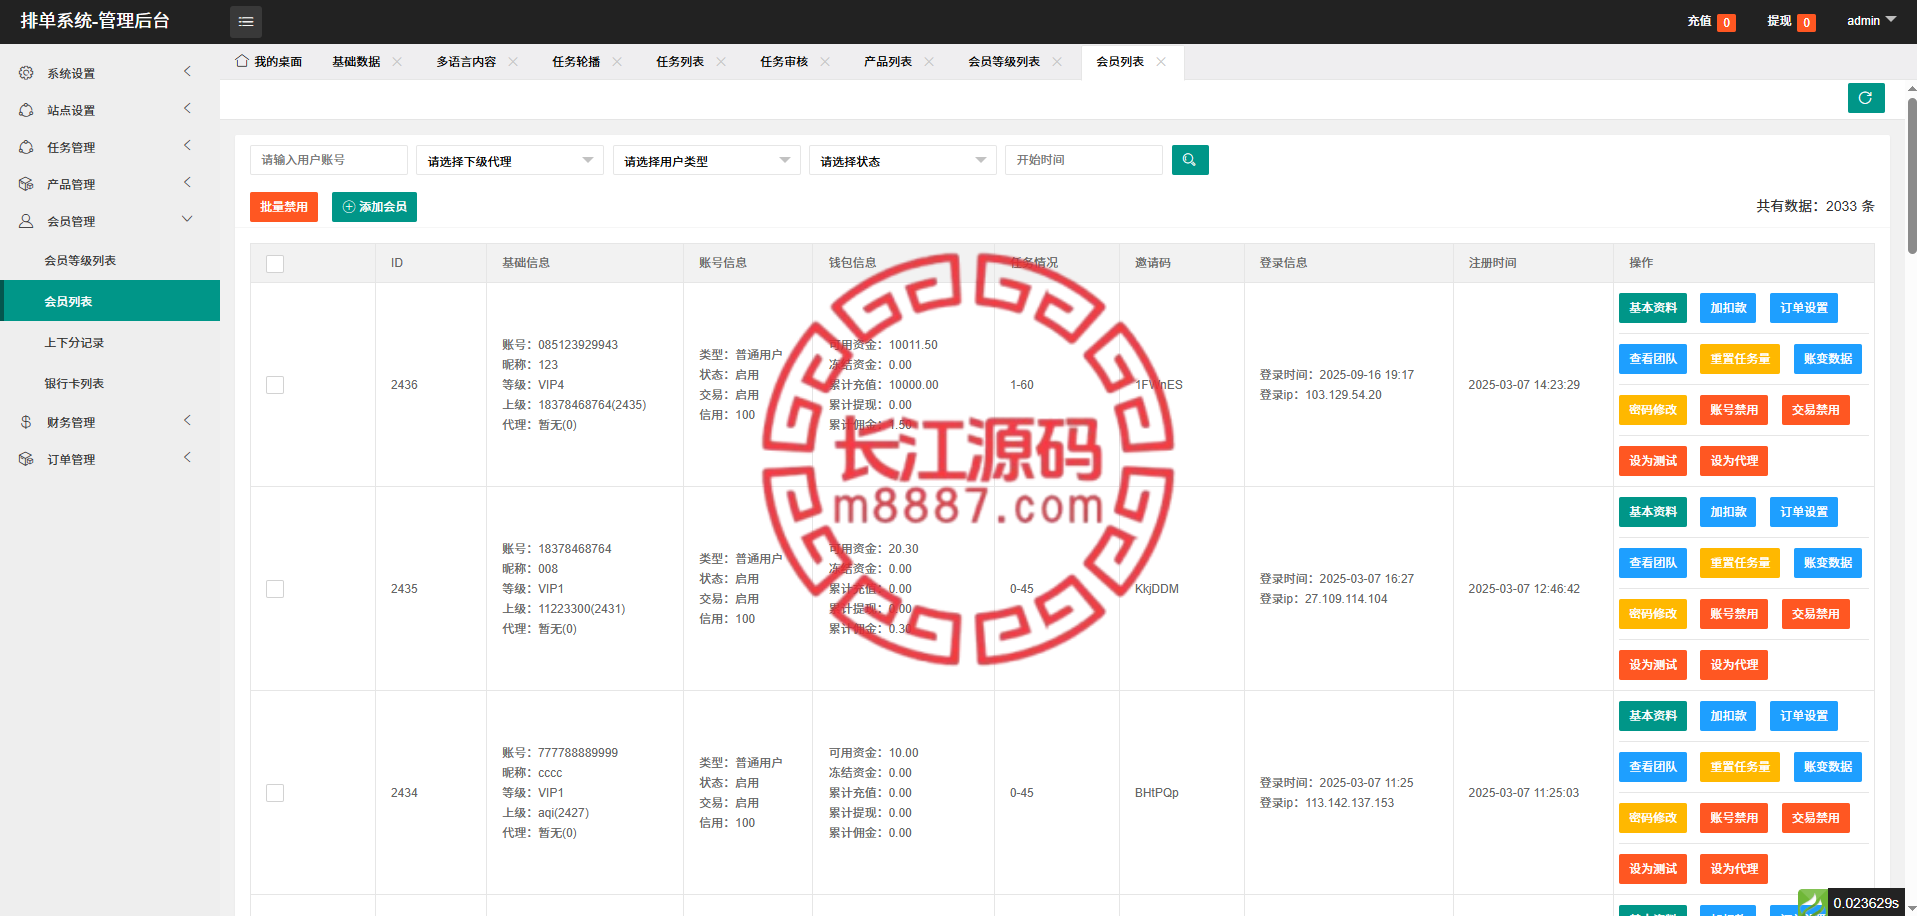Screen dimensions: 1917x916
Task: Open 上下分记录 in the sidebar
Action: point(110,342)
